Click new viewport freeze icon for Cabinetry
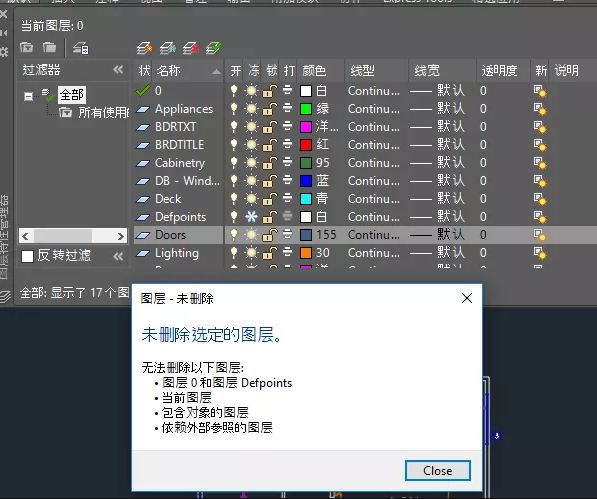 point(540,163)
